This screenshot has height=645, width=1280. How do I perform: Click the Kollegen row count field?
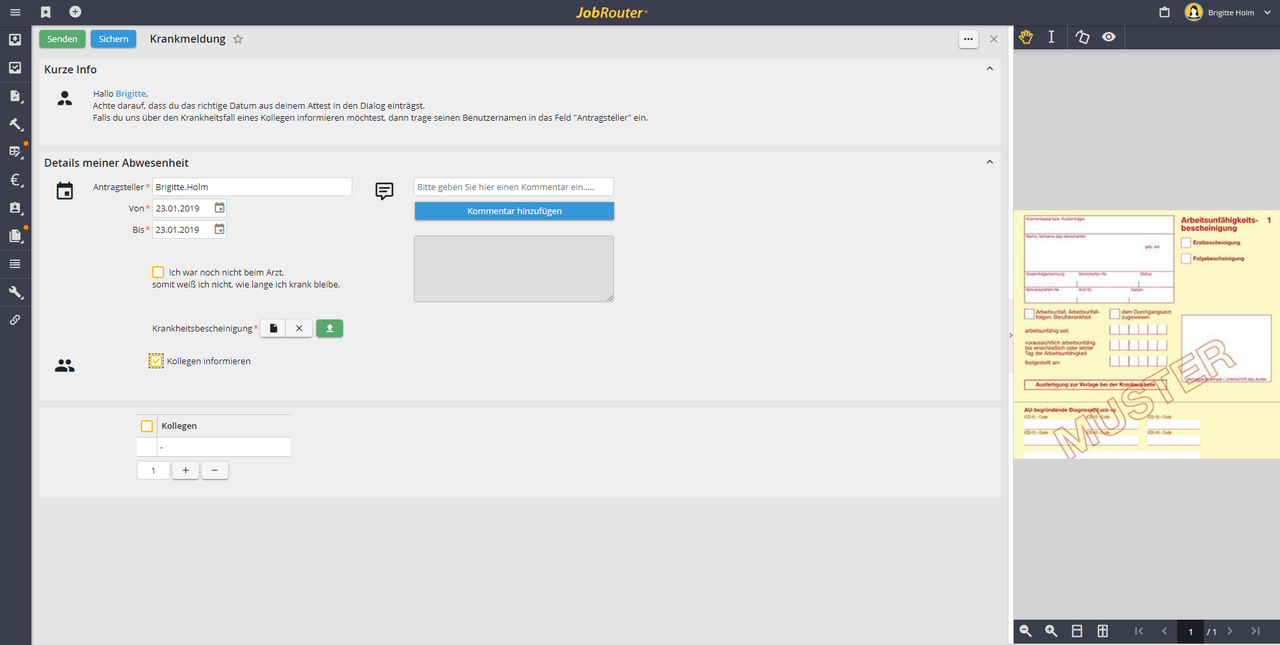[x=153, y=470]
